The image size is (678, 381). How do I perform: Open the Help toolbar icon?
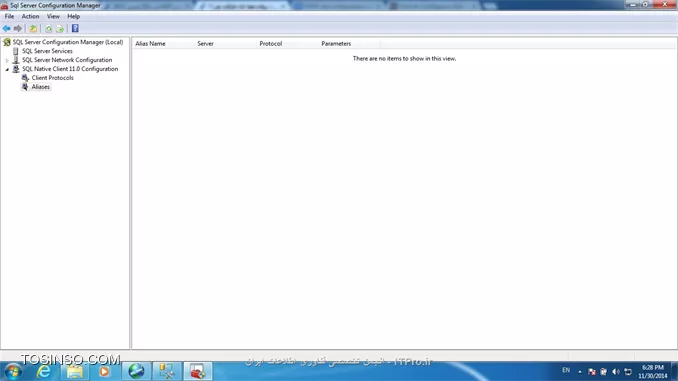(x=75, y=29)
